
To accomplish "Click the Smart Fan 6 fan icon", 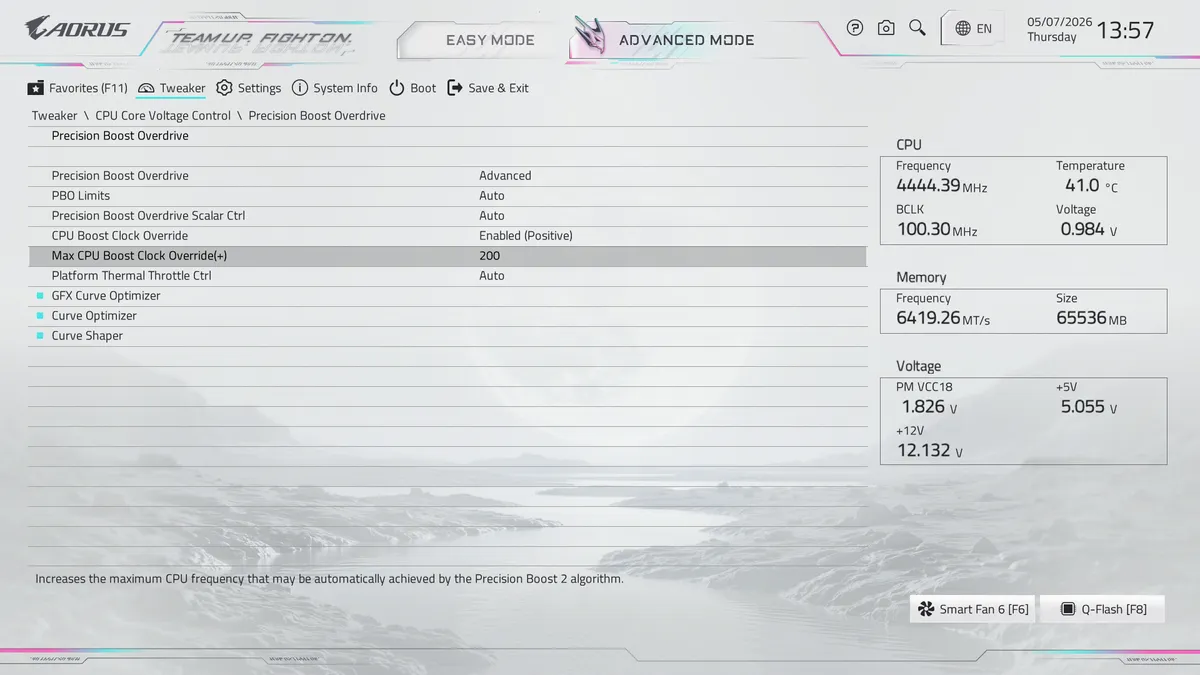I will 925,609.
